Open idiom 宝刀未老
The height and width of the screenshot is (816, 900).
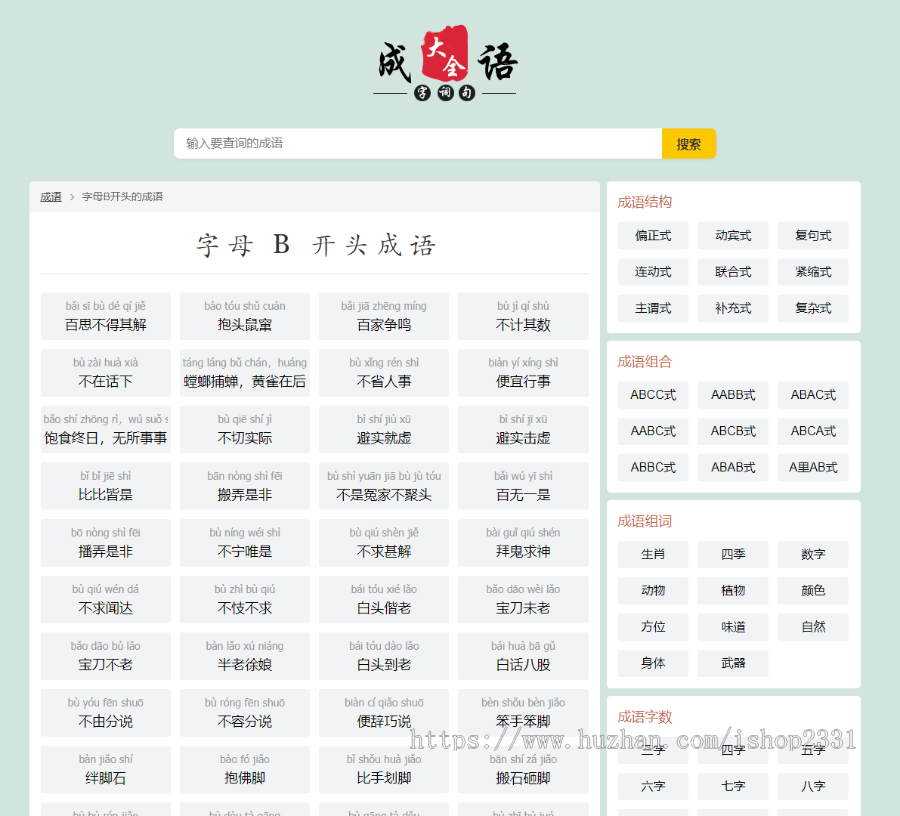point(523,600)
